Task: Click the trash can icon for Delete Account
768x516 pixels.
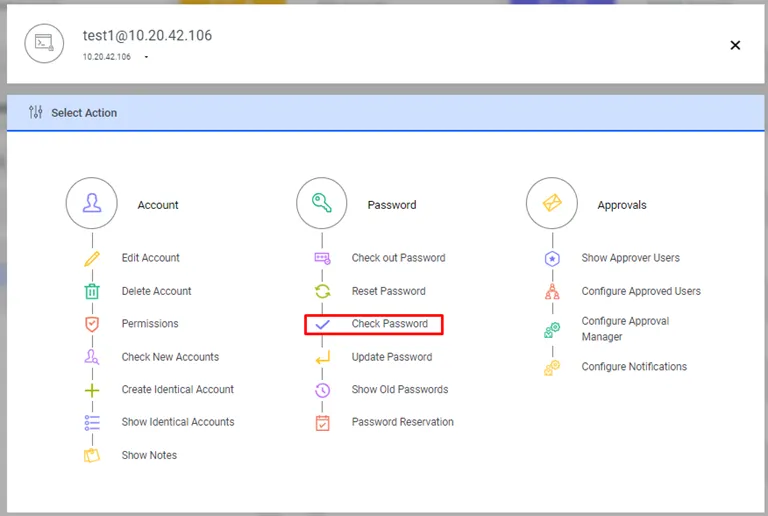Action: tap(92, 291)
